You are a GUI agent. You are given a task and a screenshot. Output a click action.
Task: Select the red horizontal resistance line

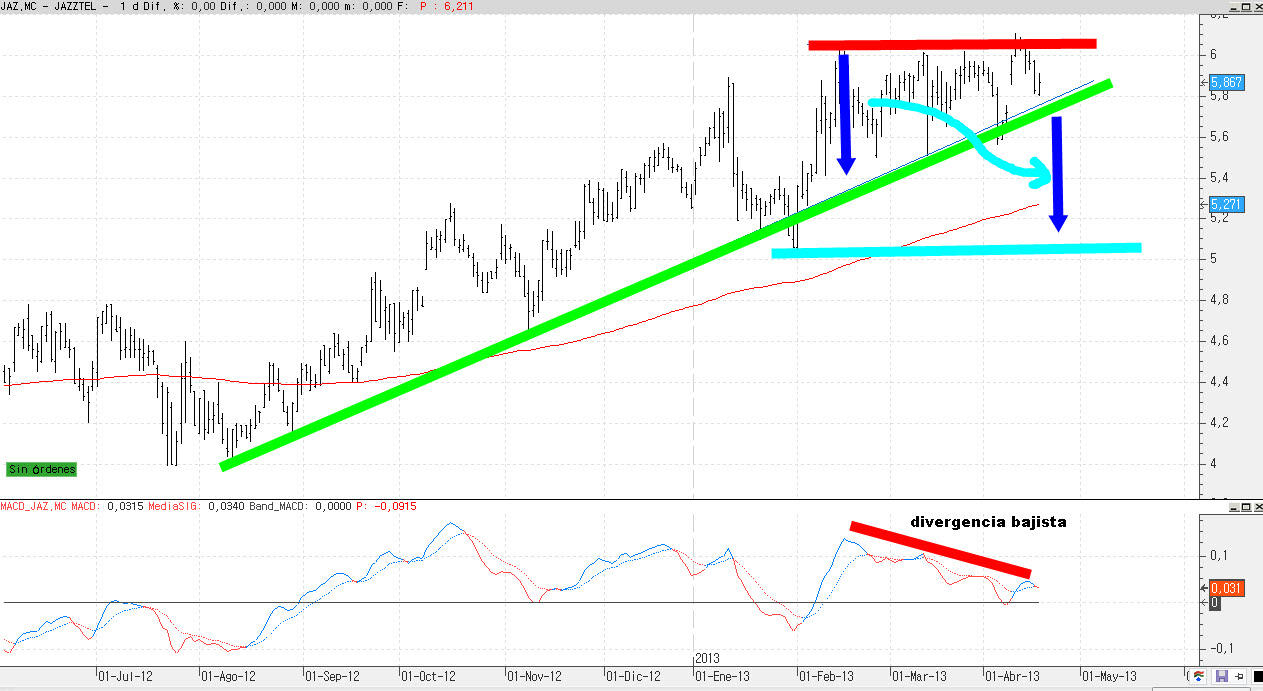click(x=951, y=44)
